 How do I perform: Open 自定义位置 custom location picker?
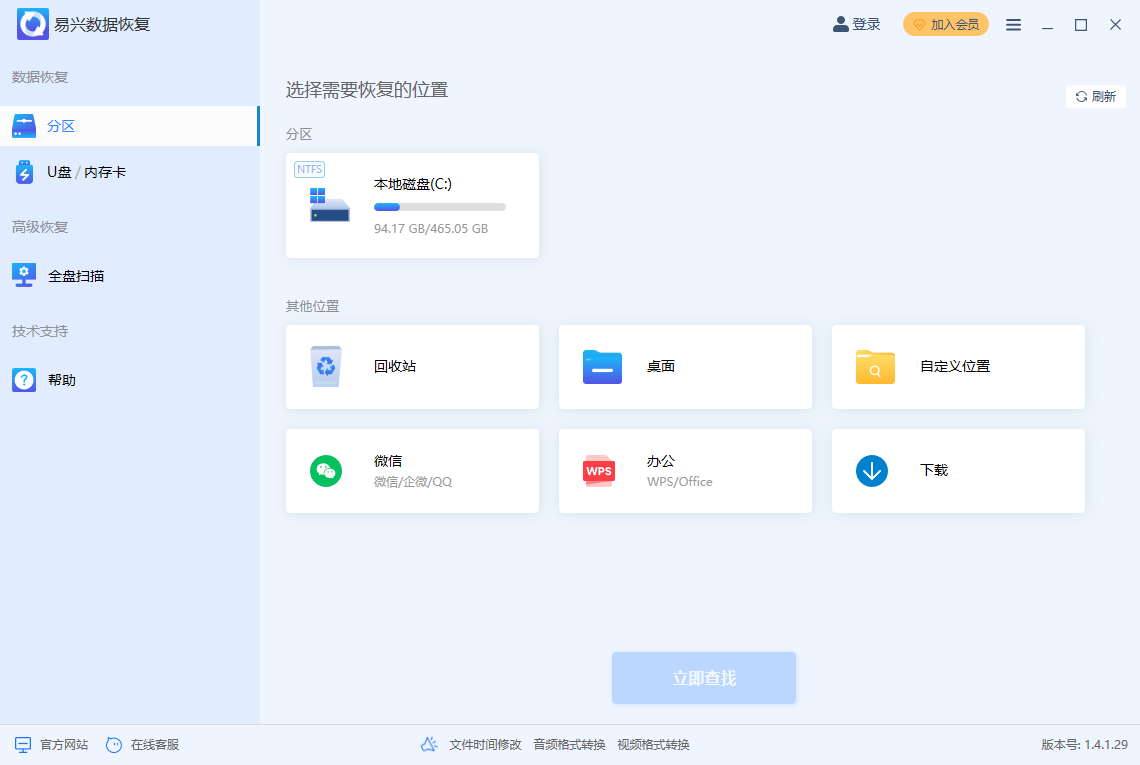[957, 367]
